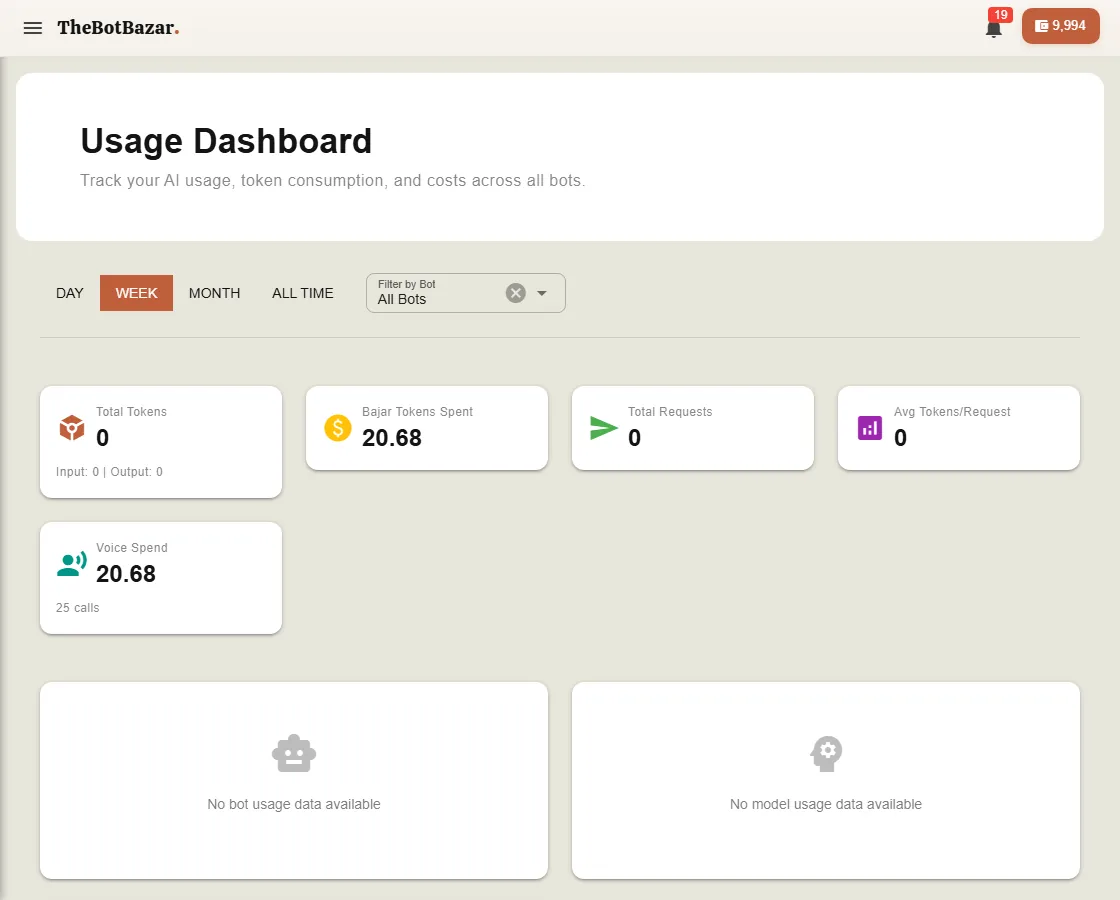Click 'No bot usage data available' text

tap(294, 804)
